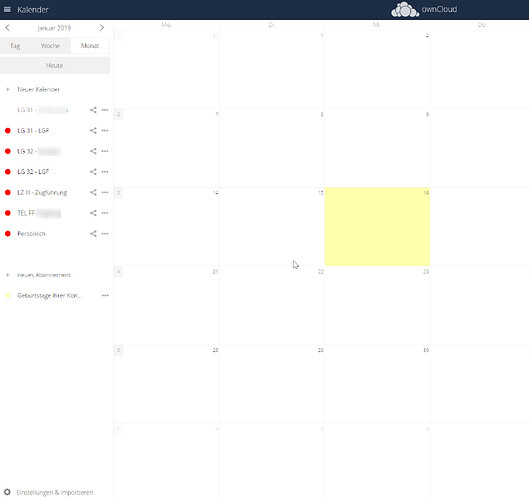Select LG 31 - LGF calendar name
529x500 pixels.
(33, 131)
